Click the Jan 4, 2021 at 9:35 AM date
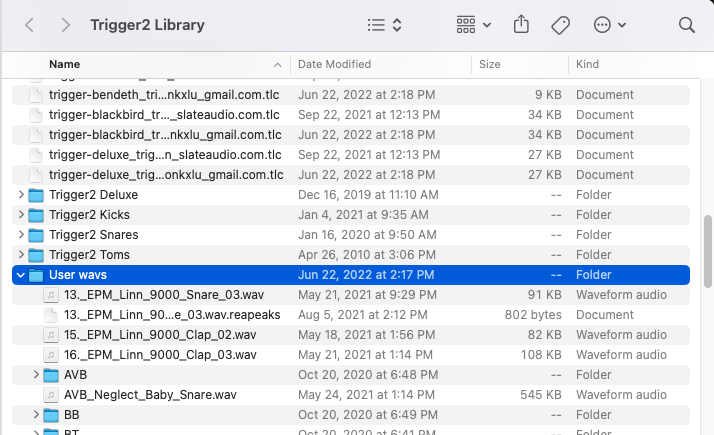 363,215
